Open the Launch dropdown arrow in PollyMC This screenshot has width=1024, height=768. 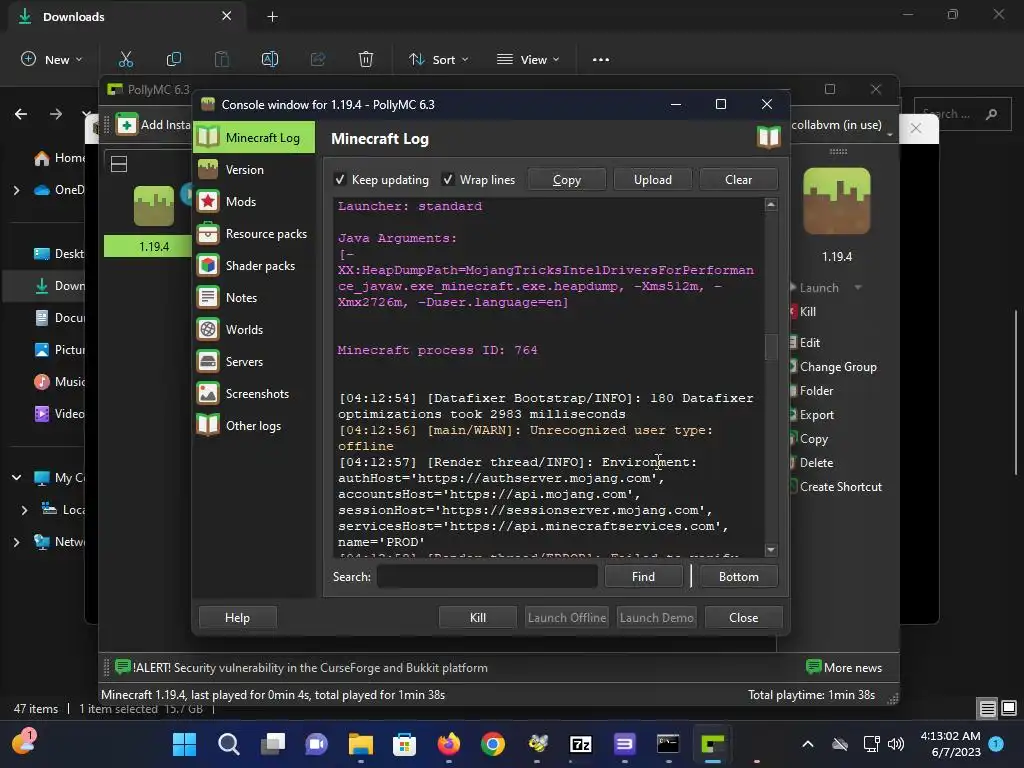858,288
